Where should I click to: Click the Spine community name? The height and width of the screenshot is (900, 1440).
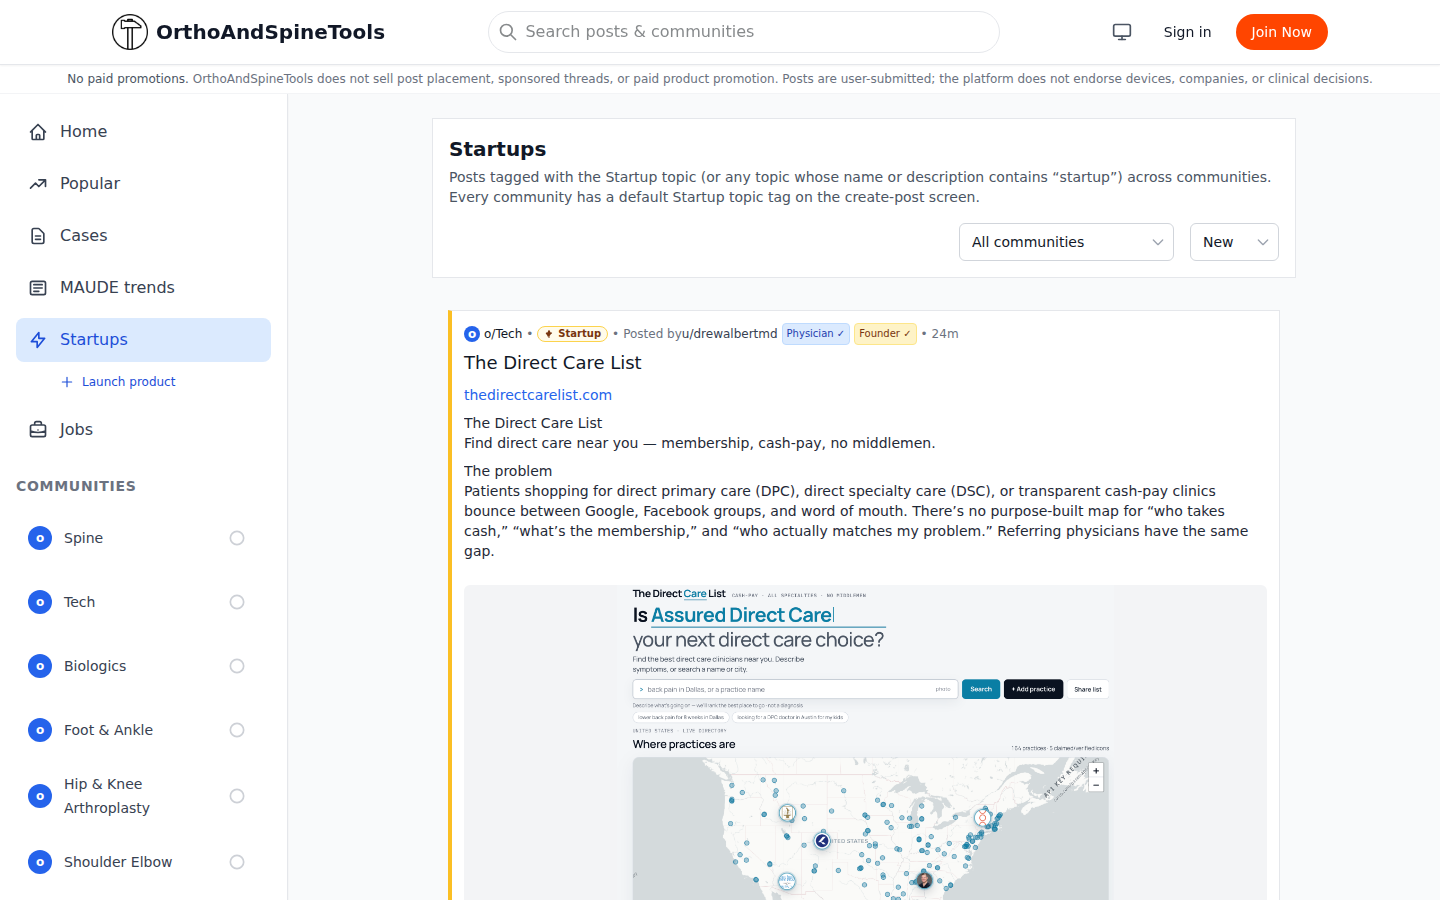(x=83, y=538)
